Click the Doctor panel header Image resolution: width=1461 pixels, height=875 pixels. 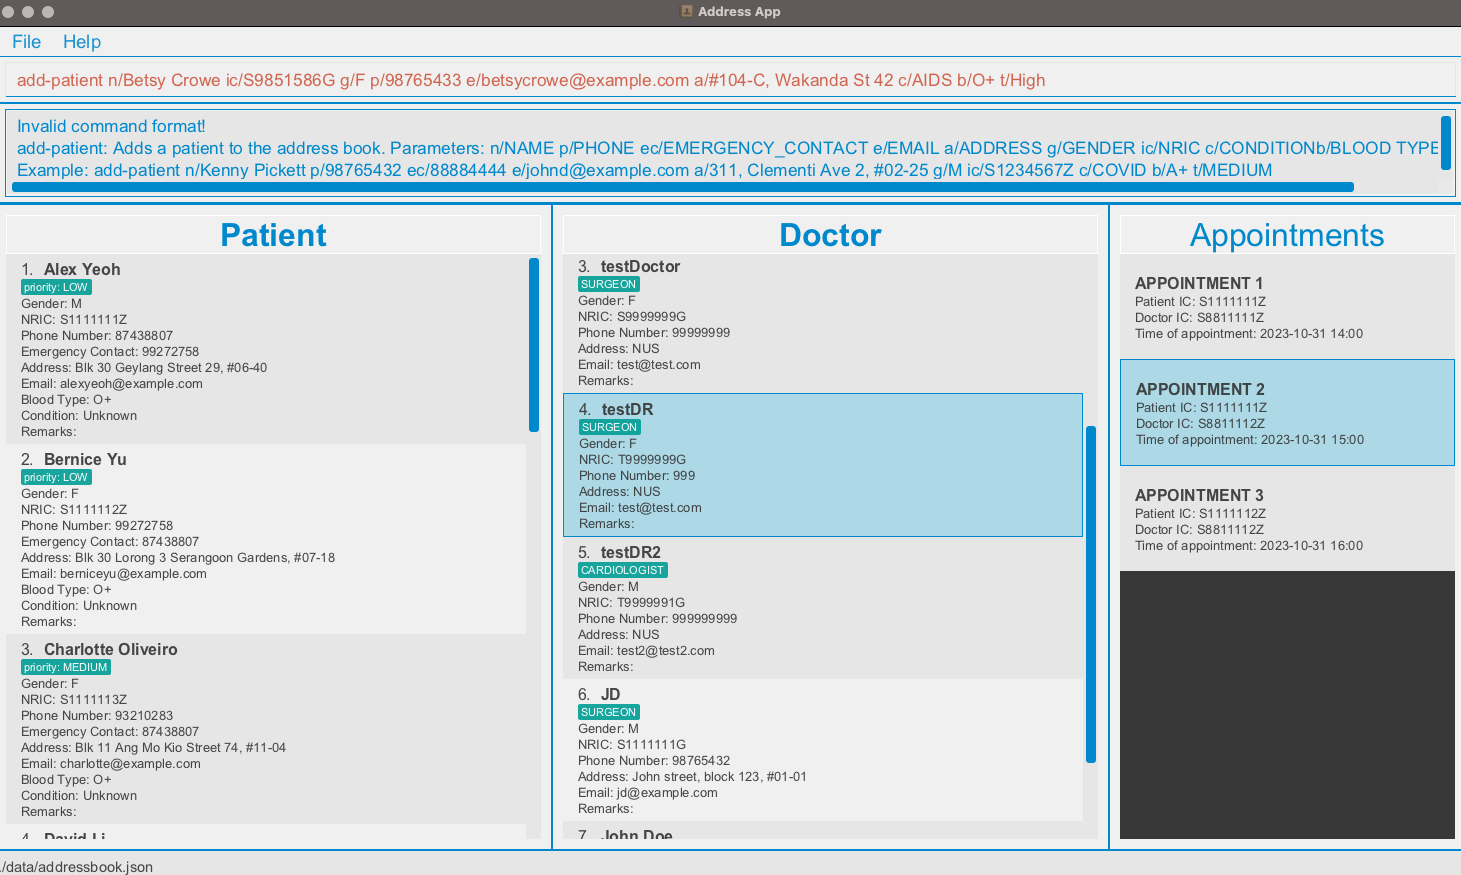pyautogui.click(x=830, y=235)
